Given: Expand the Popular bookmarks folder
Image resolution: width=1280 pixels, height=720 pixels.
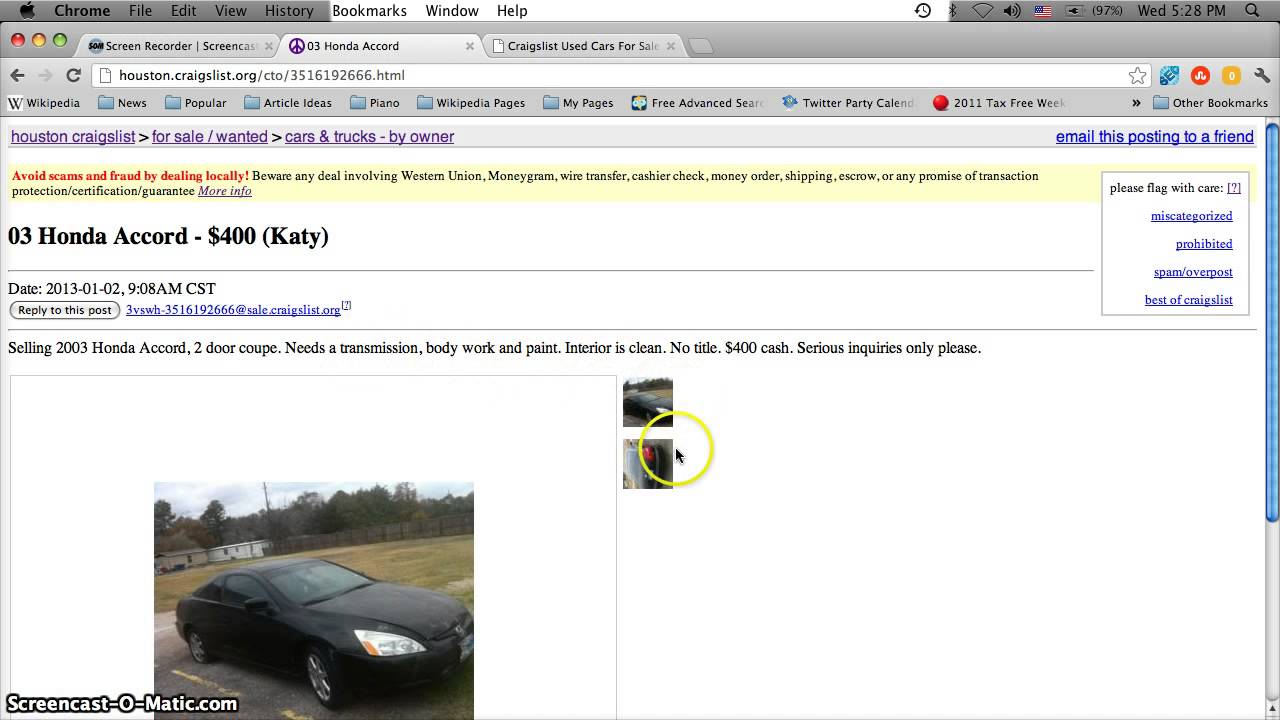Looking at the screenshot, I should pyautogui.click(x=196, y=103).
